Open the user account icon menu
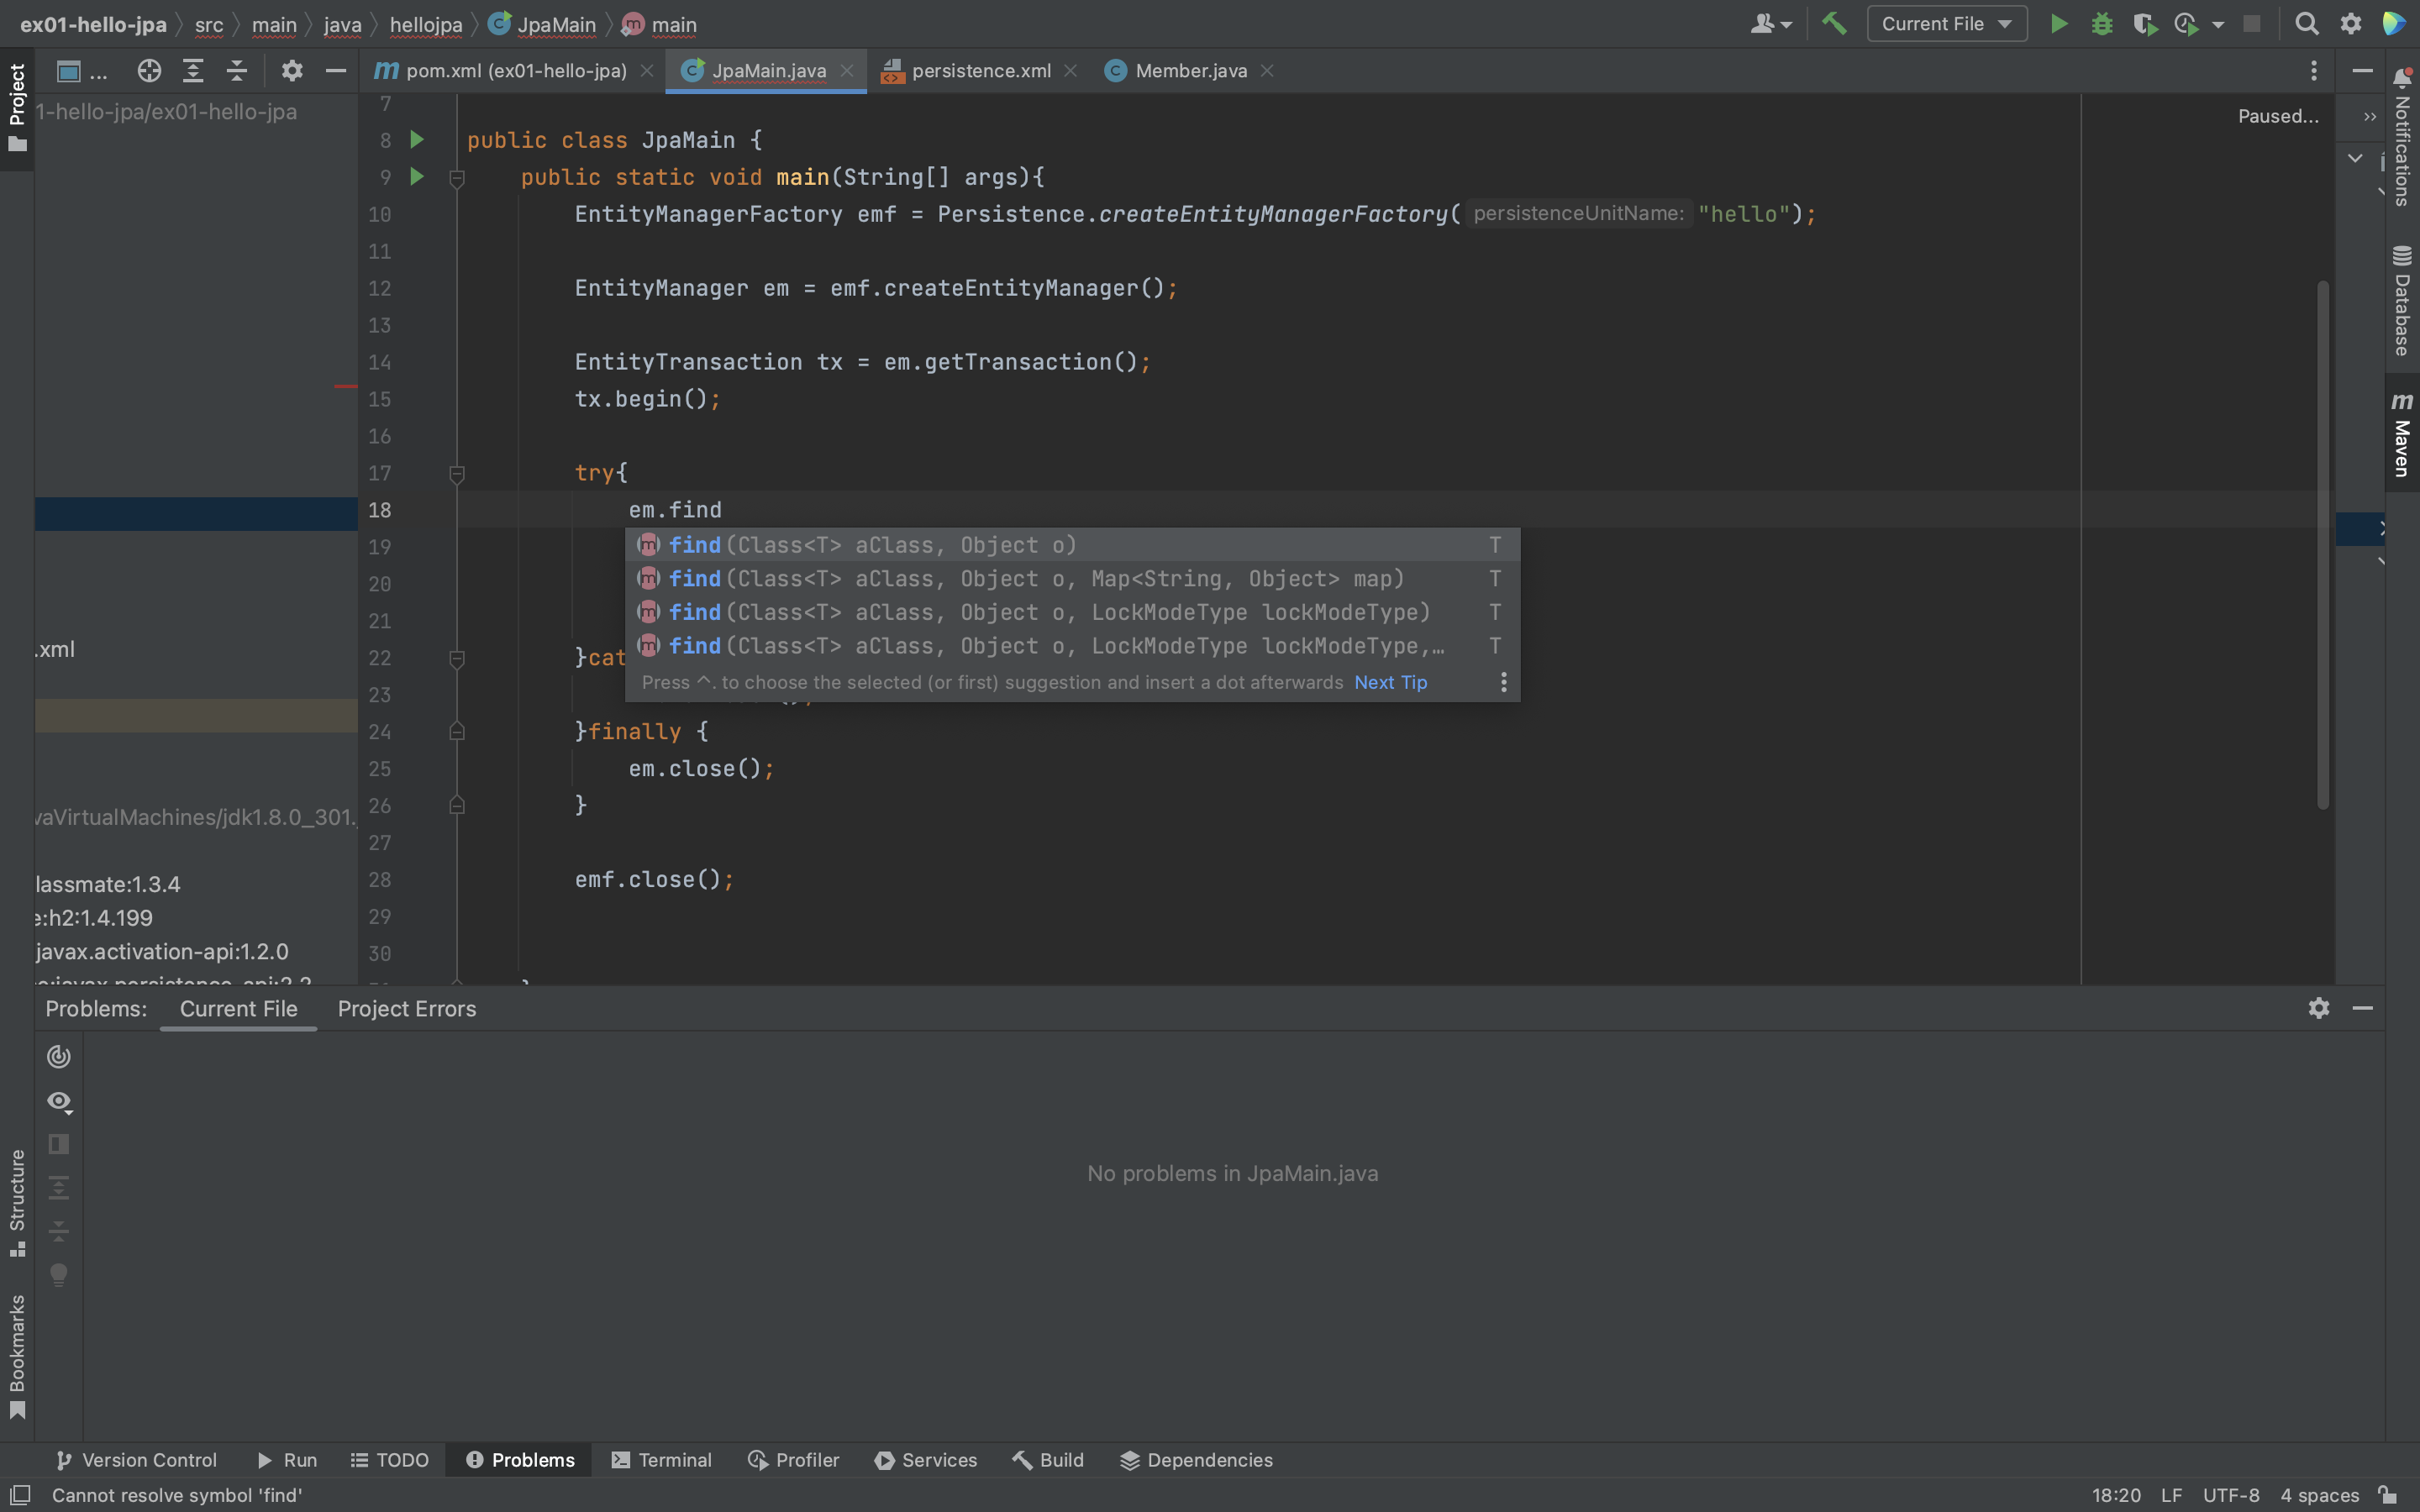Screen dimensions: 2420x1512 click(x=1770, y=24)
